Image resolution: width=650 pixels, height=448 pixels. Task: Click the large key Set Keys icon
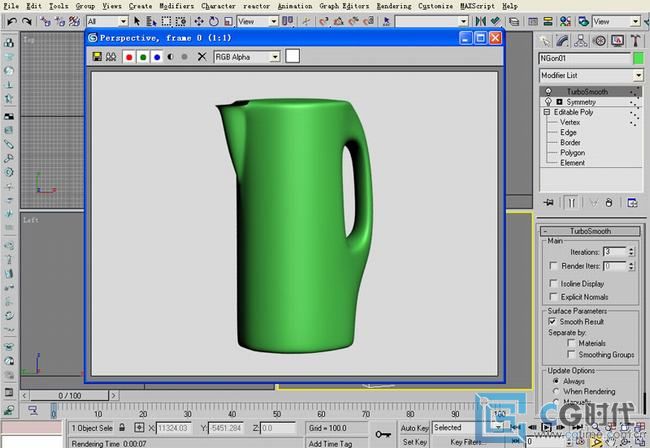point(383,434)
